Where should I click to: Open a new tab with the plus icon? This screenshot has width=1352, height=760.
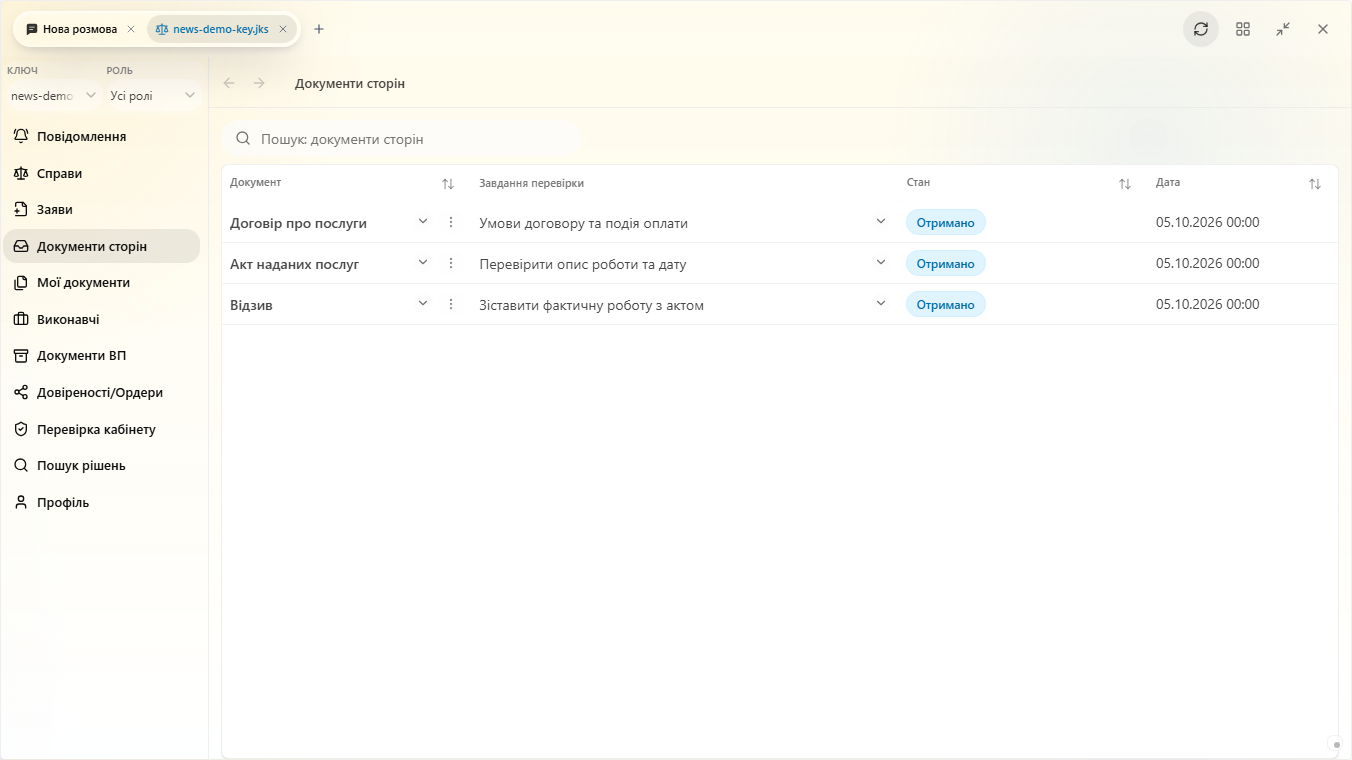(319, 29)
